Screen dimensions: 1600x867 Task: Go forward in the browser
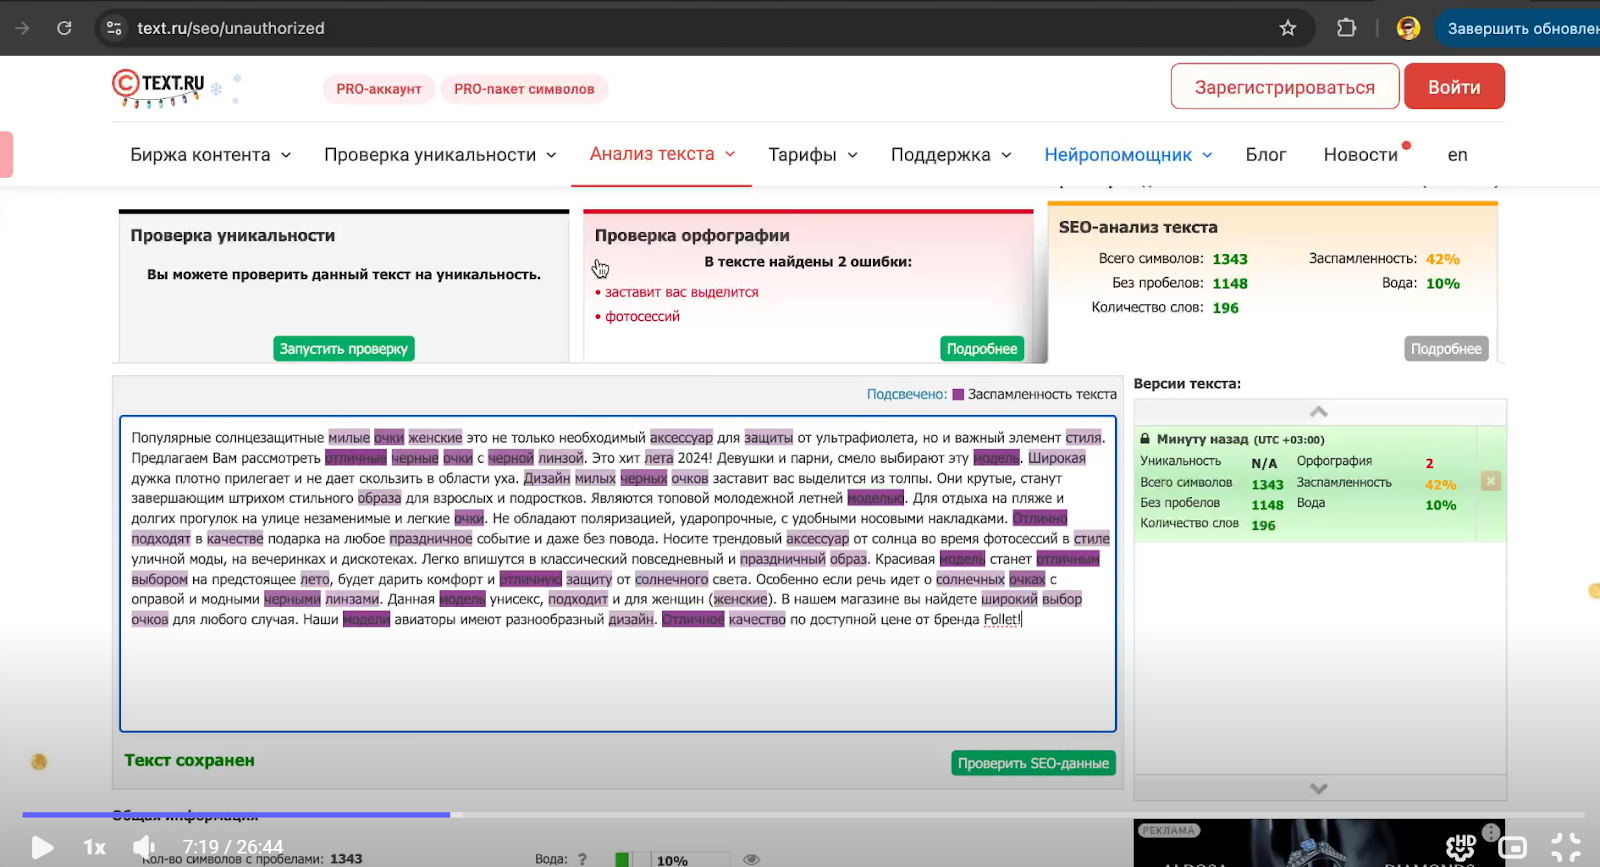point(22,28)
